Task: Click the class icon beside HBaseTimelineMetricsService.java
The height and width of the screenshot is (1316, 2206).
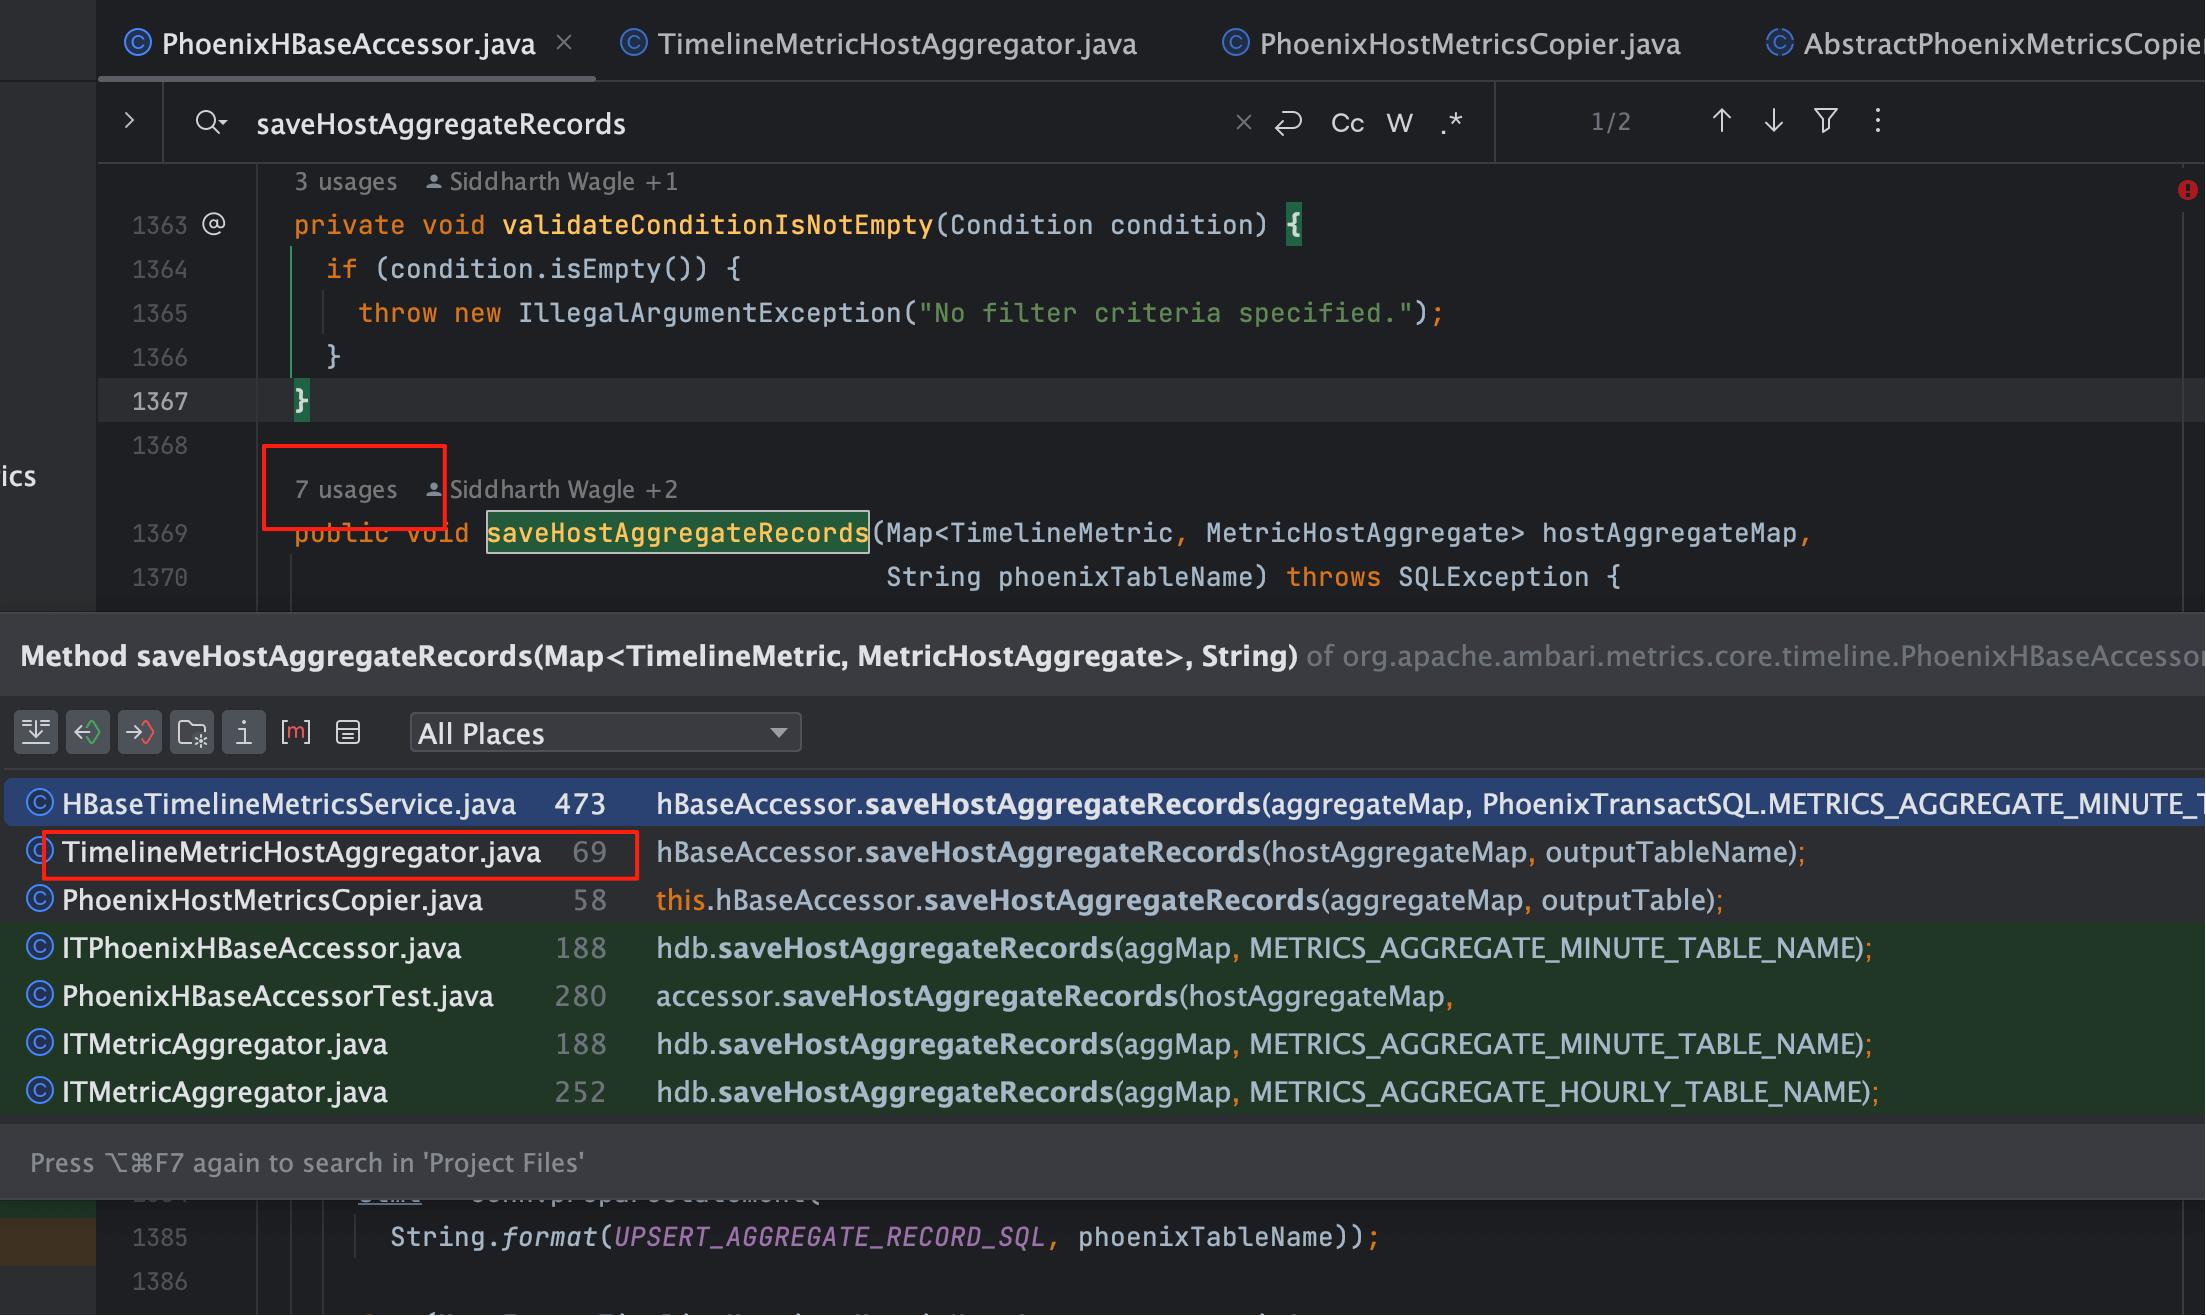Action: [x=39, y=803]
